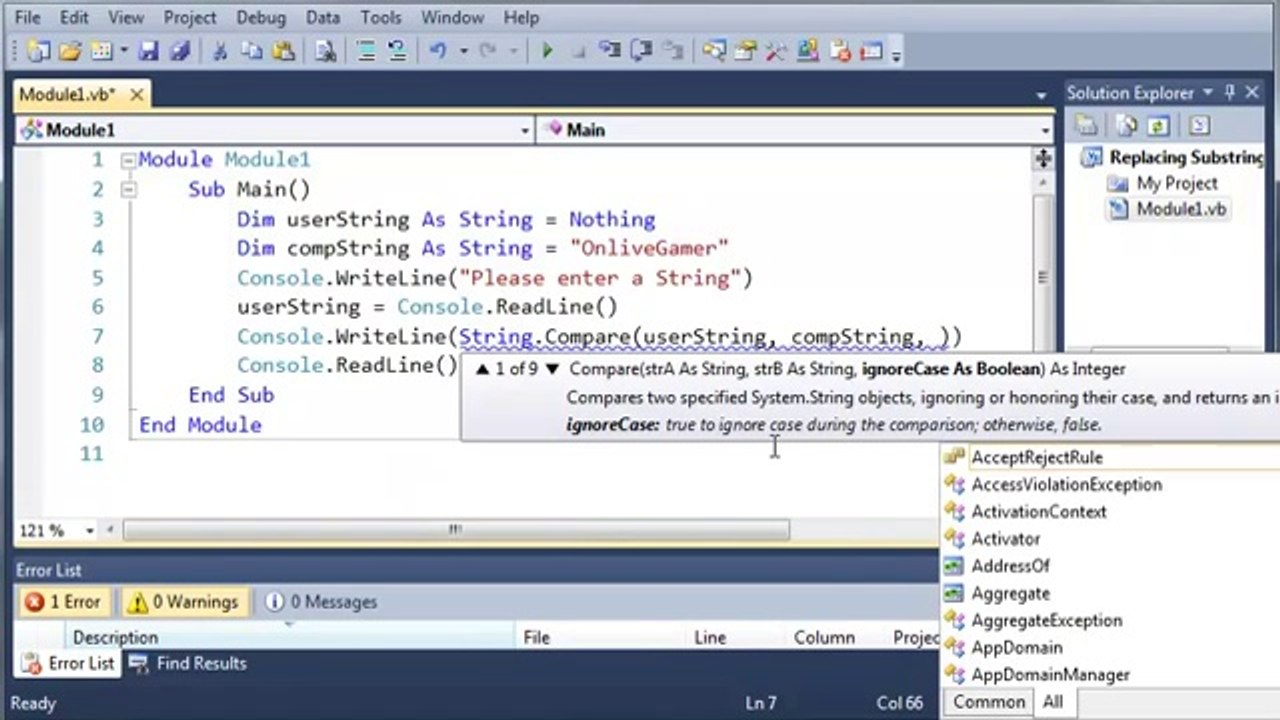The width and height of the screenshot is (1280, 720).
Task: Switch to the Find Results tab
Action: click(188, 664)
